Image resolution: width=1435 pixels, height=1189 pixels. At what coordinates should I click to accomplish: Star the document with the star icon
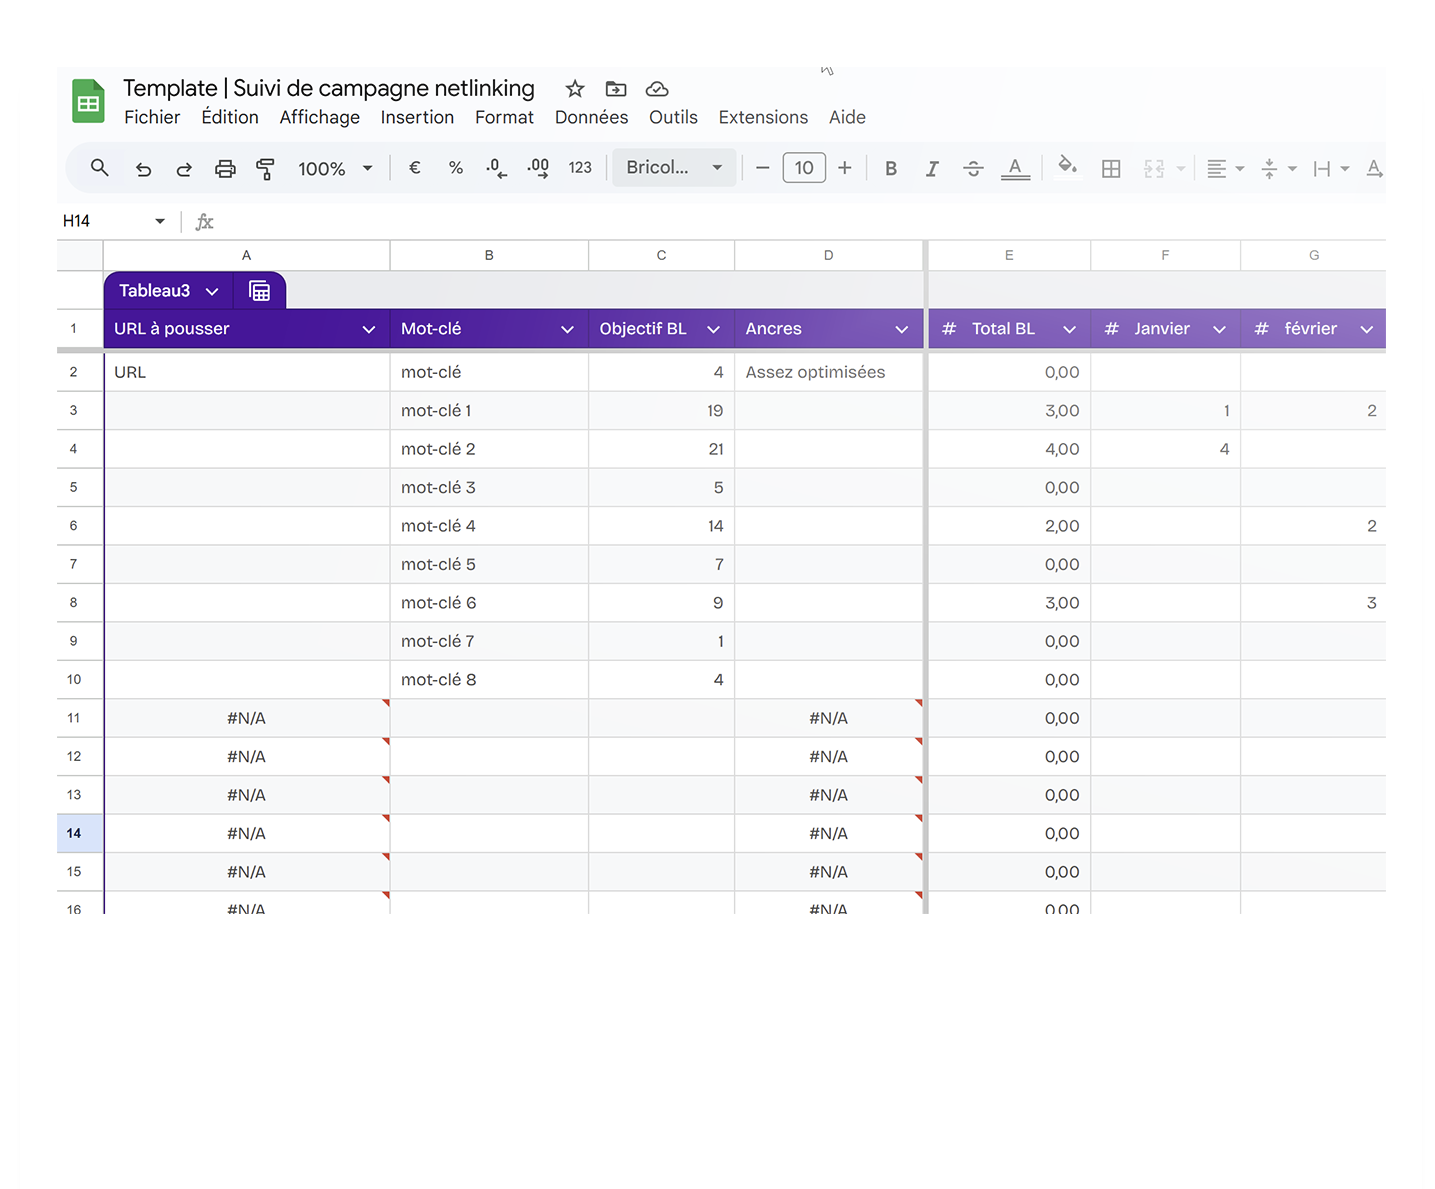[x=574, y=89]
